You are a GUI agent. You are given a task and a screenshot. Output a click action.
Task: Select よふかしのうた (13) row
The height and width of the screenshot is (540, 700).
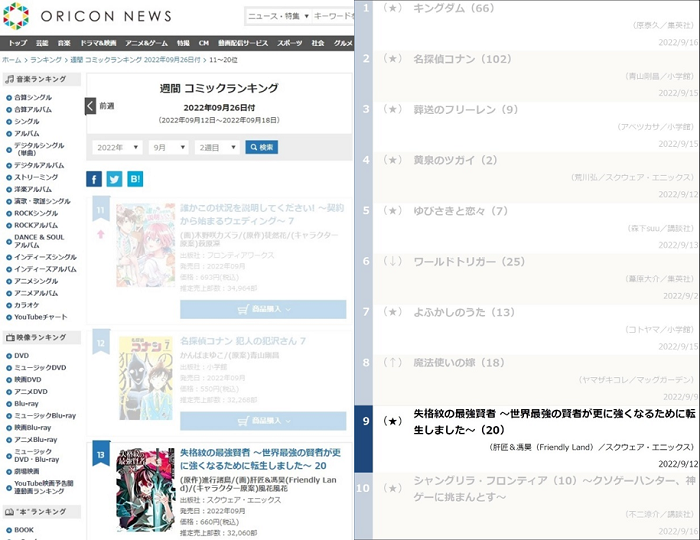pos(527,329)
